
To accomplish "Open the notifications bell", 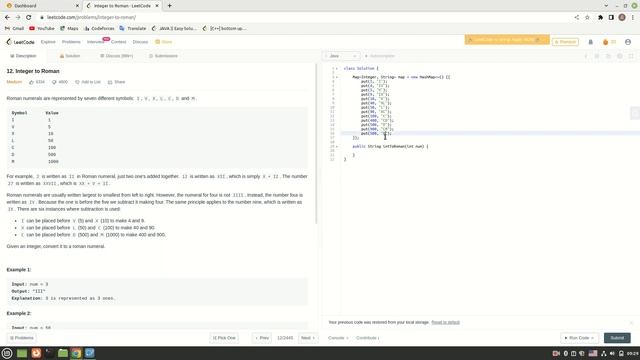I will 590,42.
